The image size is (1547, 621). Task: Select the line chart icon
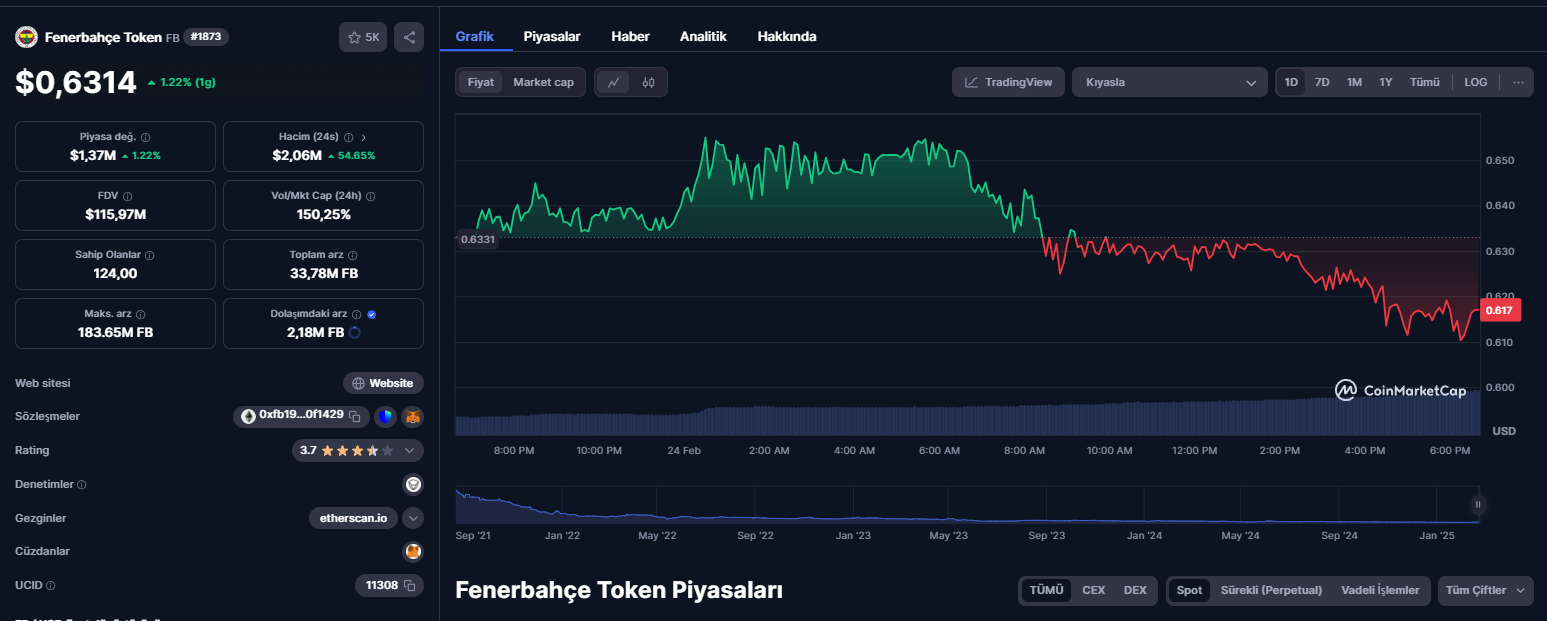click(x=613, y=82)
